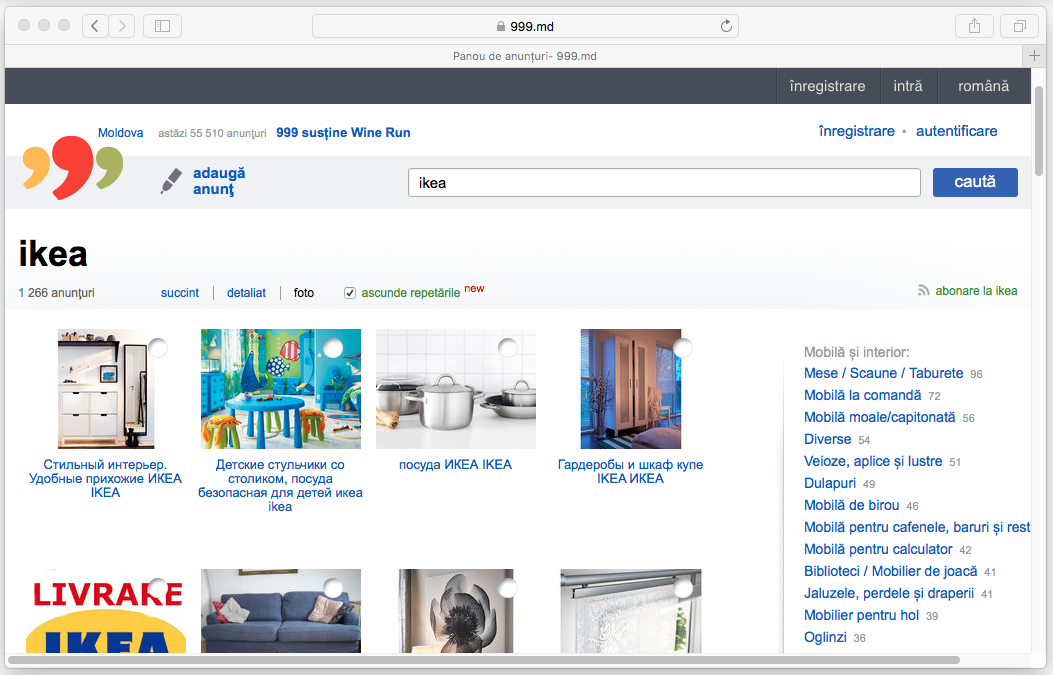The image size is (1053, 675).
Task: Click the horizontal scrollbar at the bottom
Action: tap(484, 660)
